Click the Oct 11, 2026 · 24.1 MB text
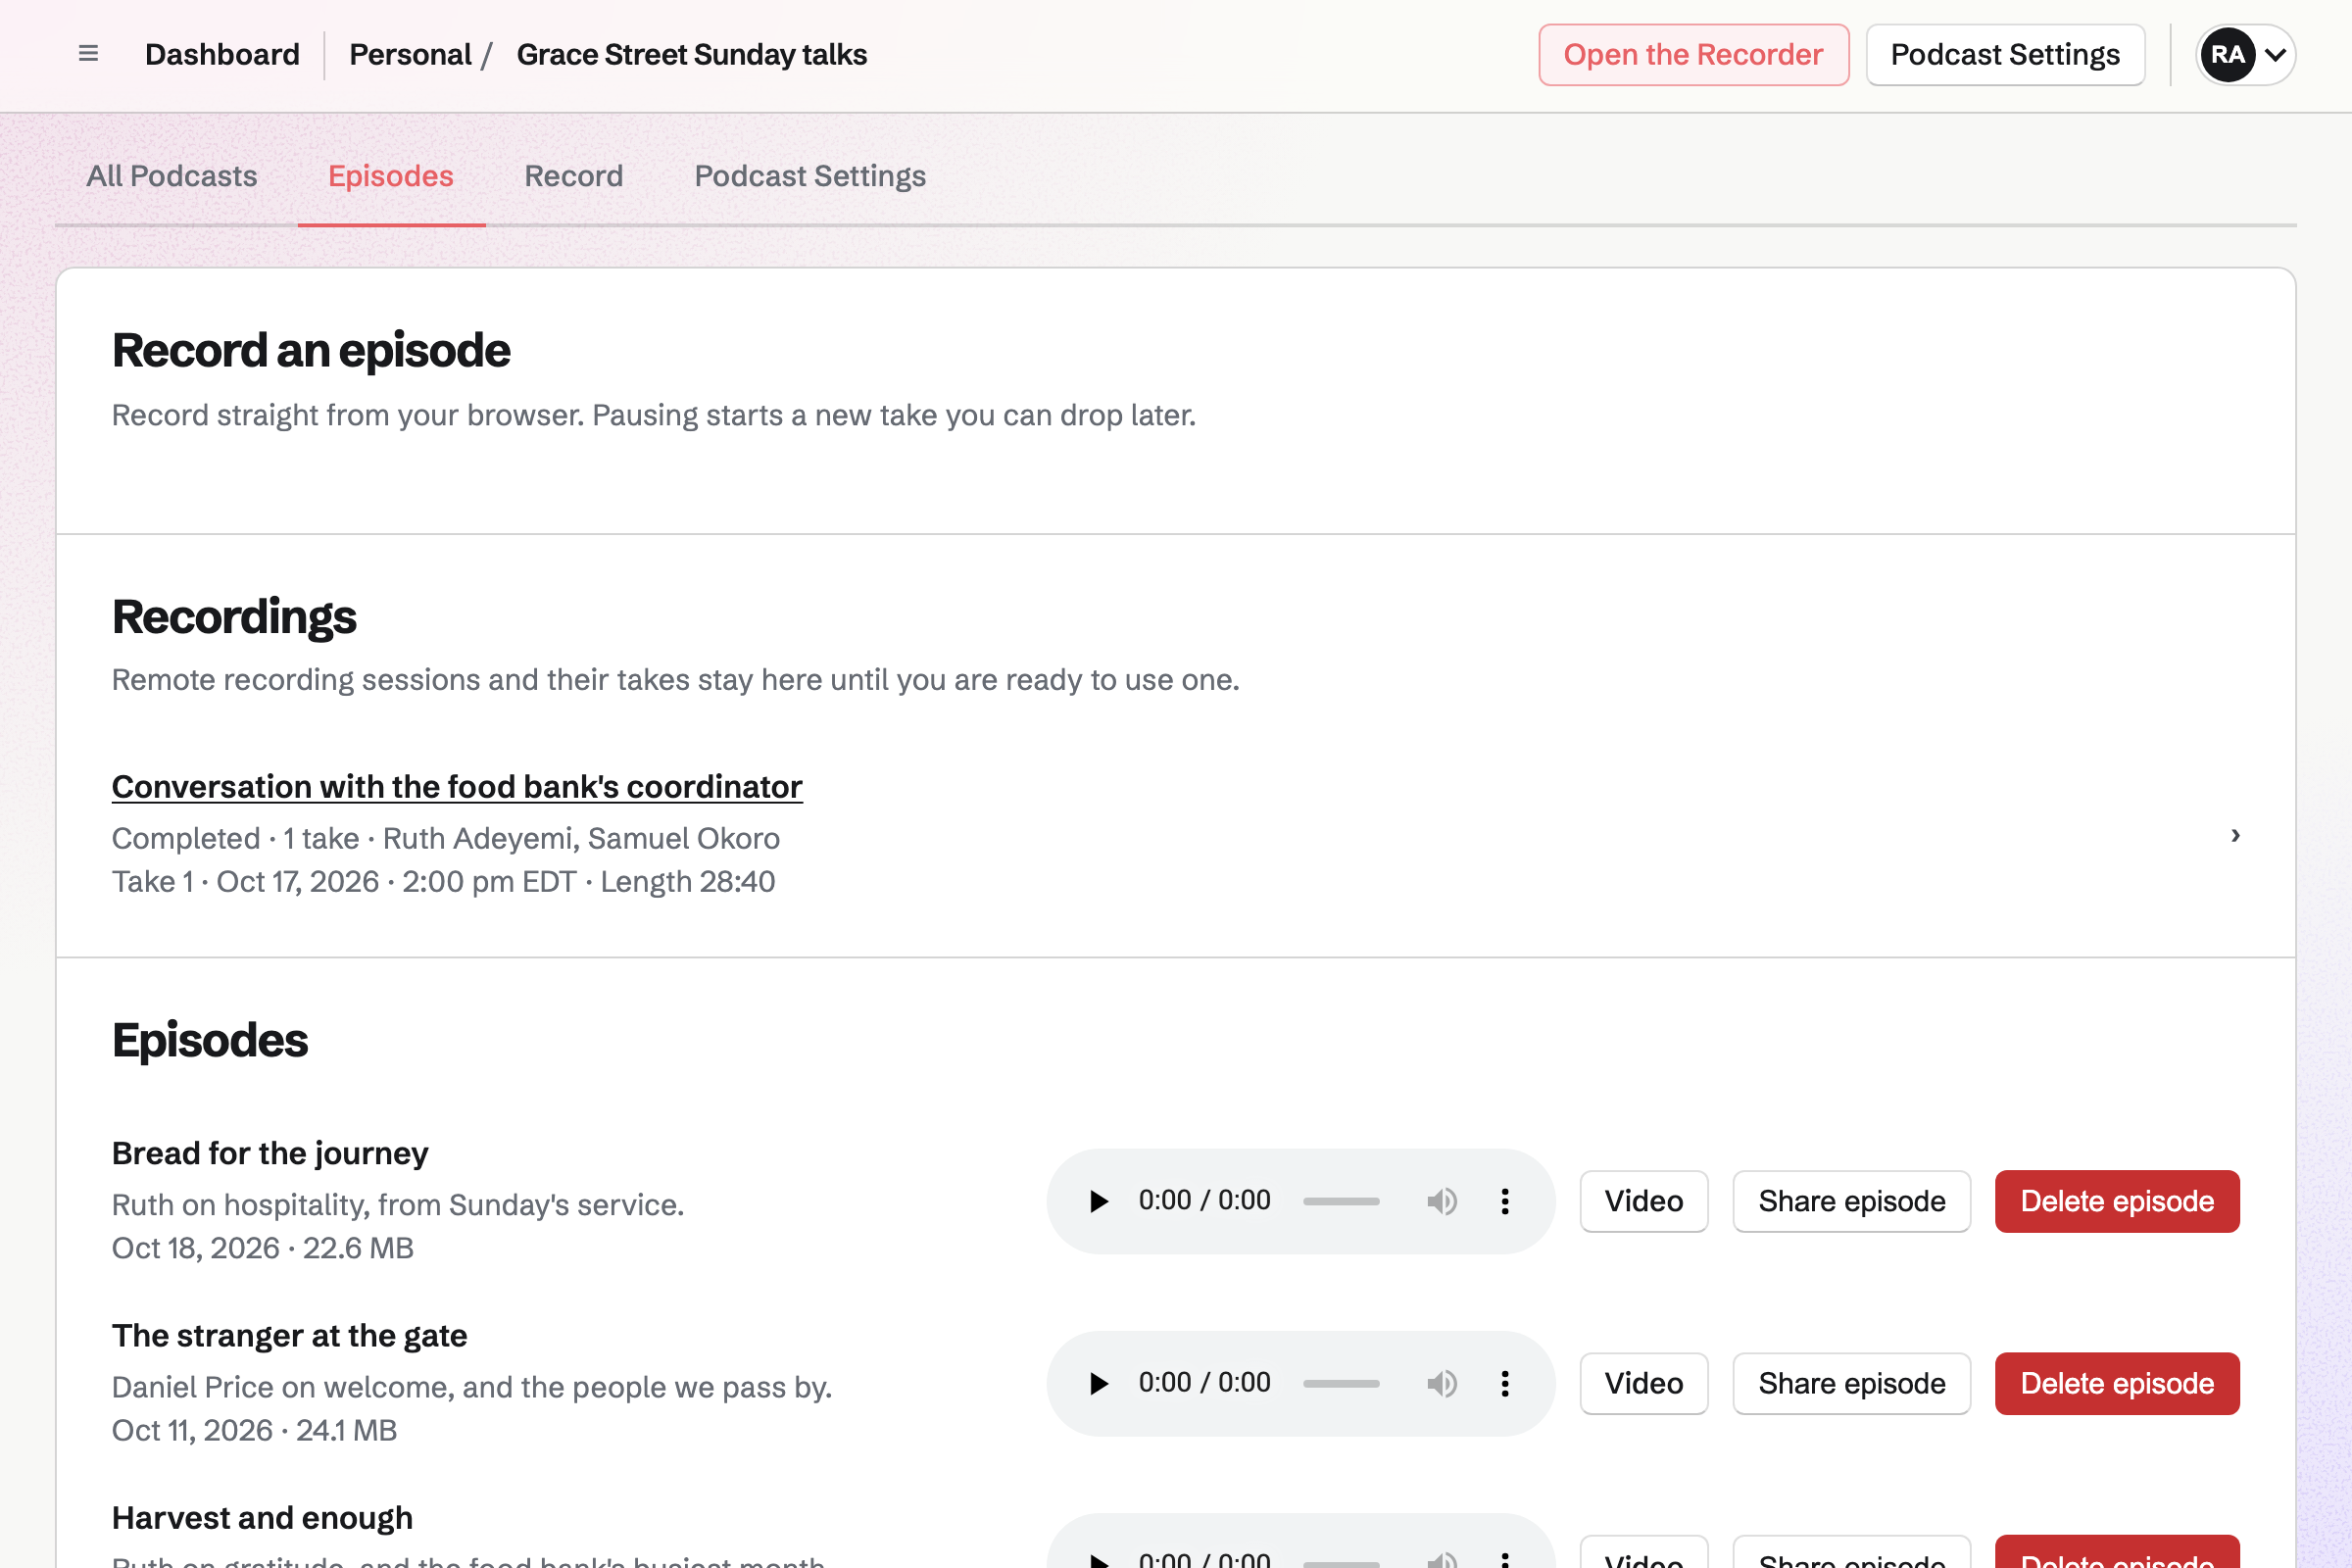Screen dimensions: 2352x1568 pos(254,1429)
